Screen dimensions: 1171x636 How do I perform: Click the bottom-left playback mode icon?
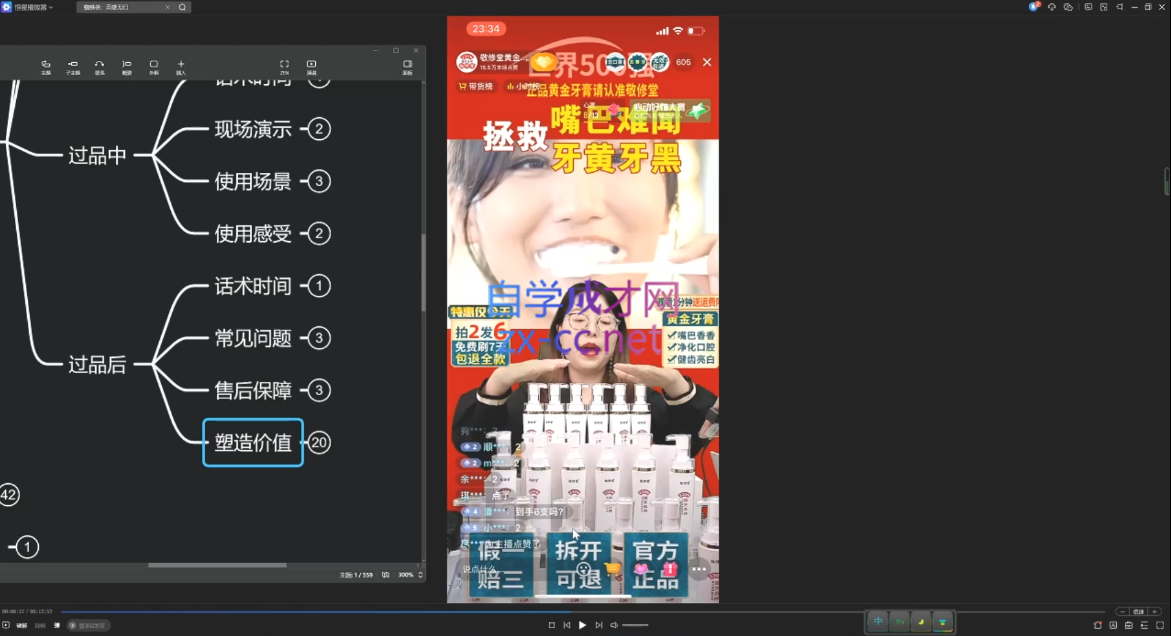point(6,626)
